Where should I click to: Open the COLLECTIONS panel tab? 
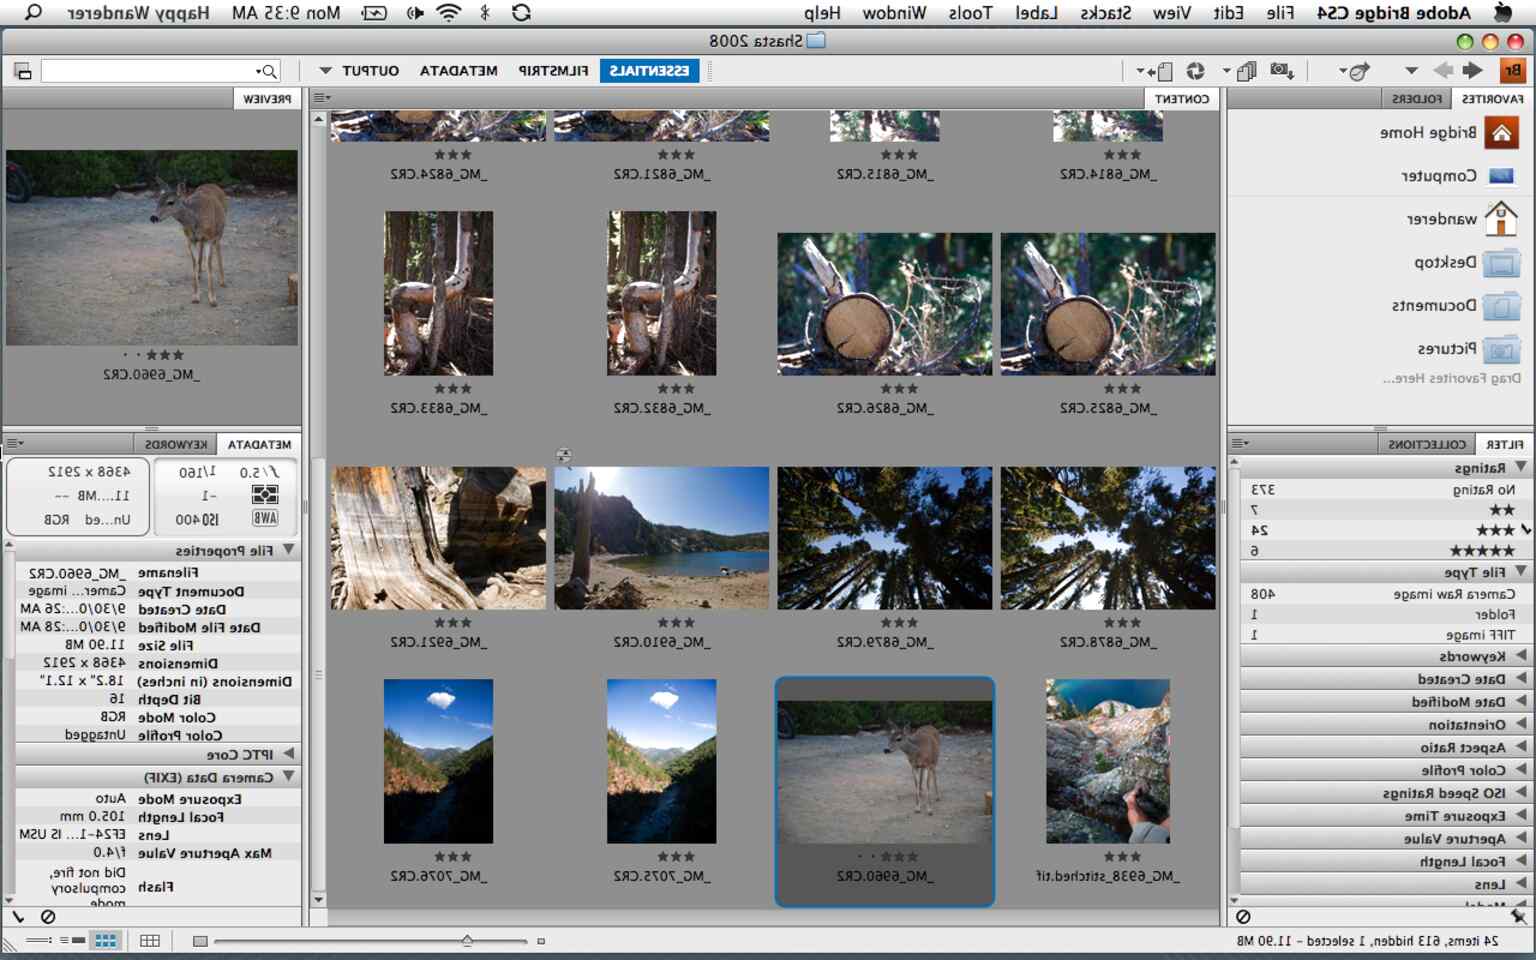point(1427,444)
